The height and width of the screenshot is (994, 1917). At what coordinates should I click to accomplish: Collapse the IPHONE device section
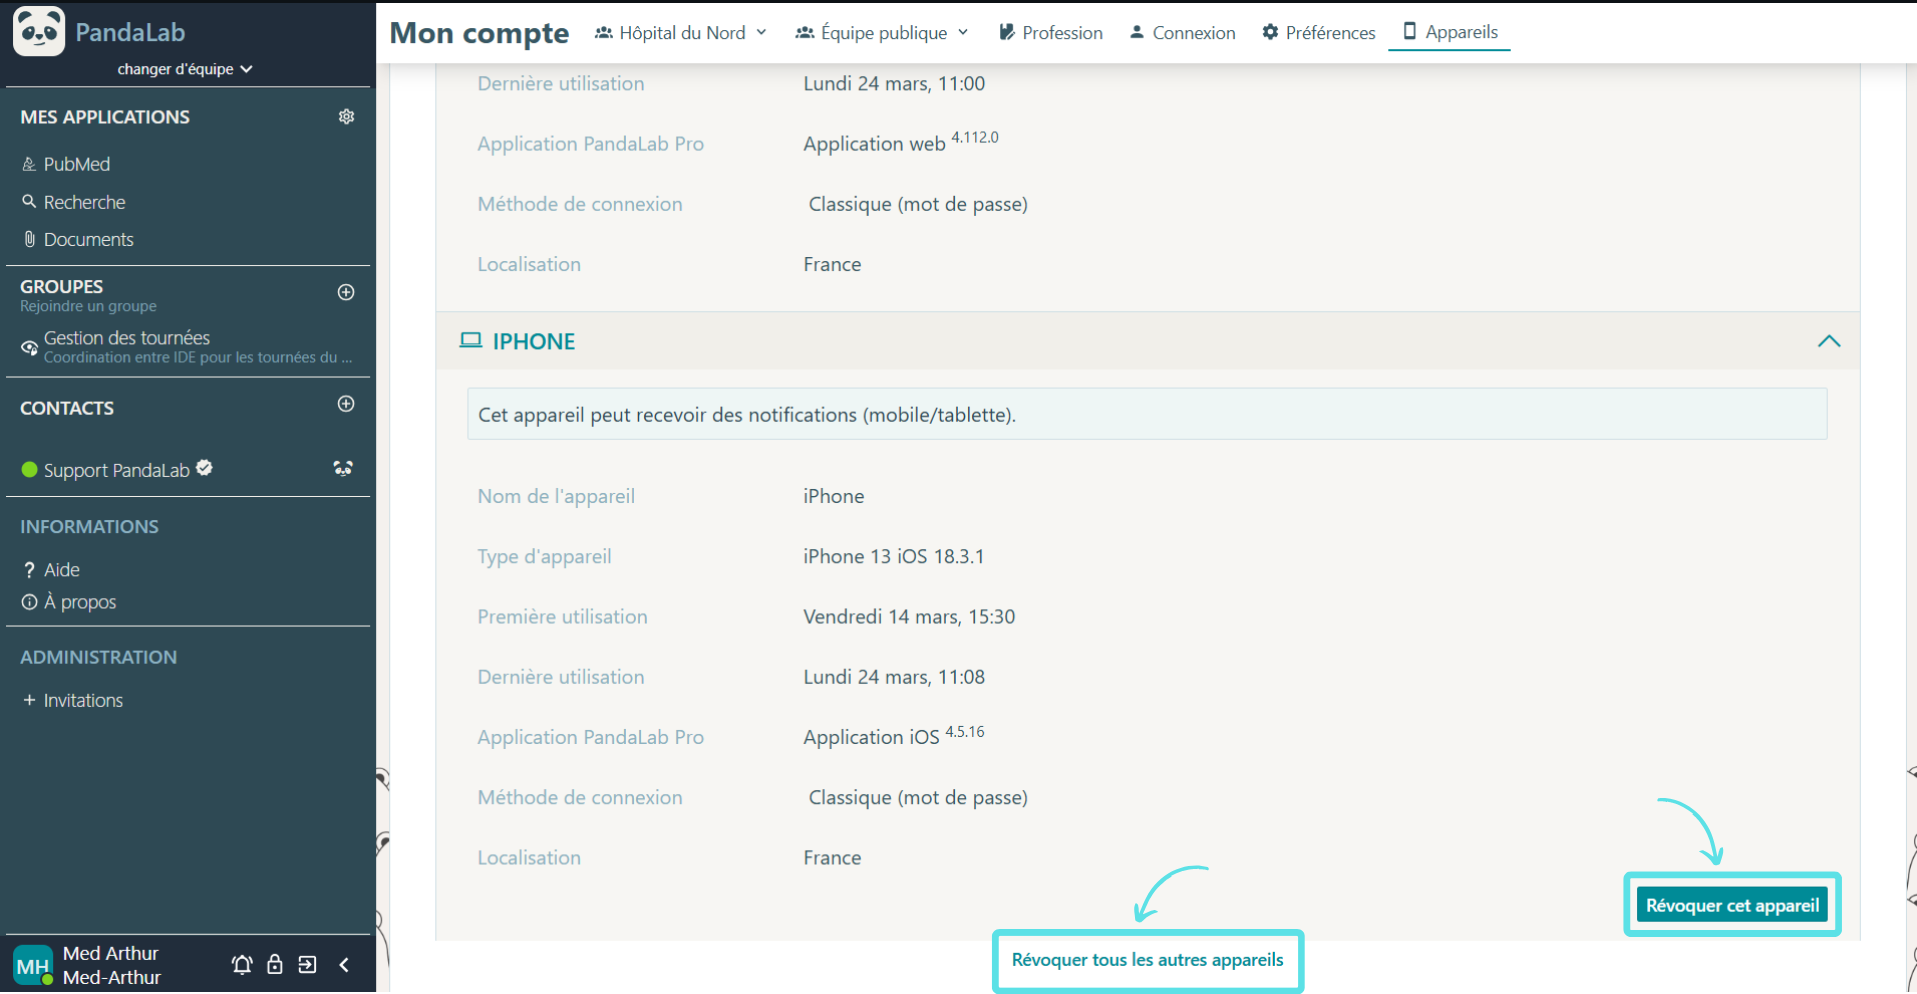click(1829, 342)
